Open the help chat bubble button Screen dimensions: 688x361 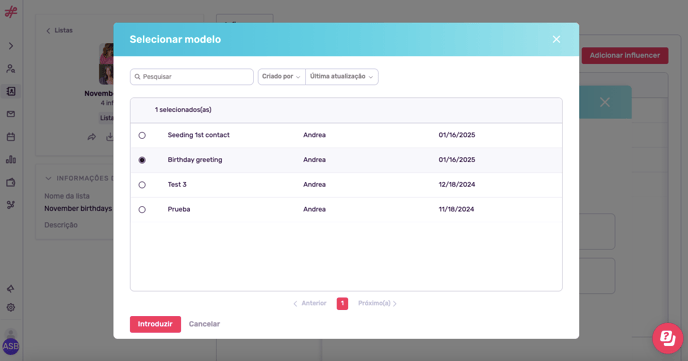tap(667, 338)
